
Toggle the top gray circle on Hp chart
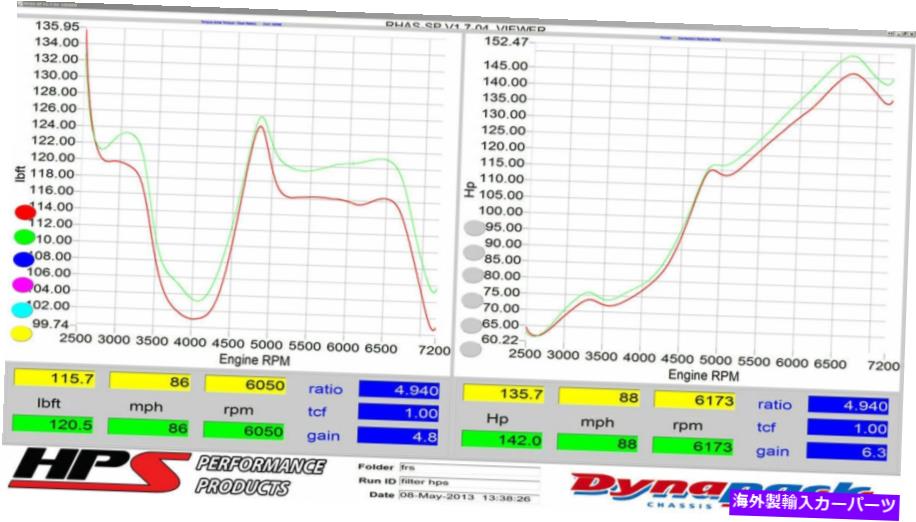click(x=473, y=228)
